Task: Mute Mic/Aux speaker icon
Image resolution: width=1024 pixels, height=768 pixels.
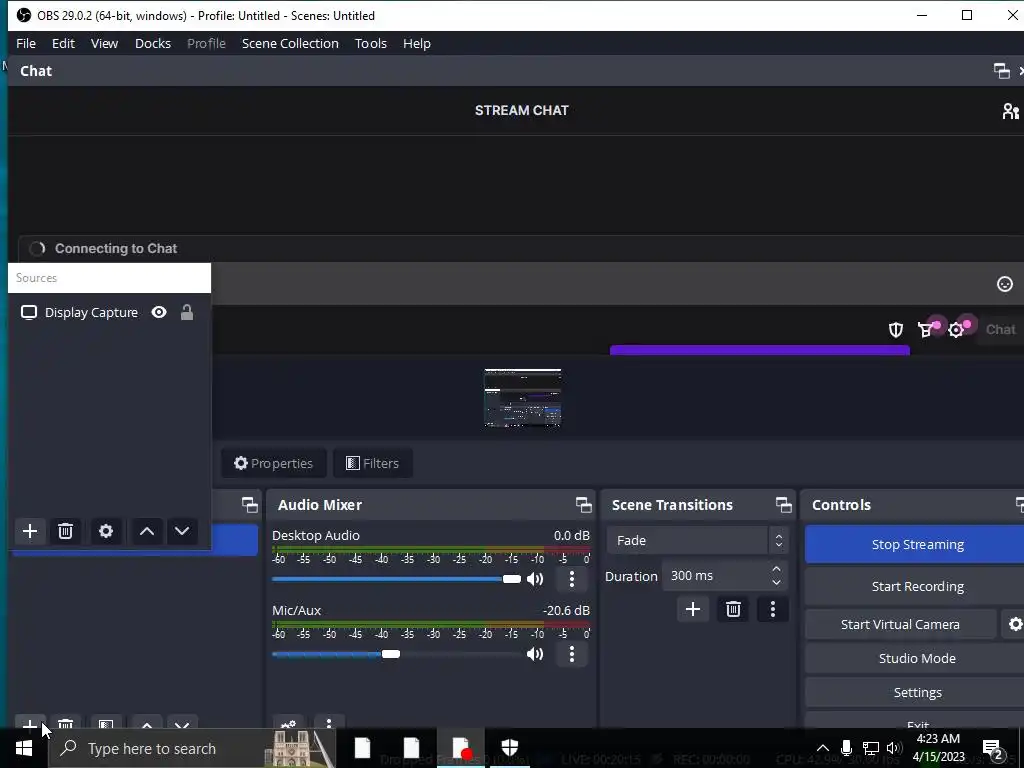Action: click(x=535, y=654)
